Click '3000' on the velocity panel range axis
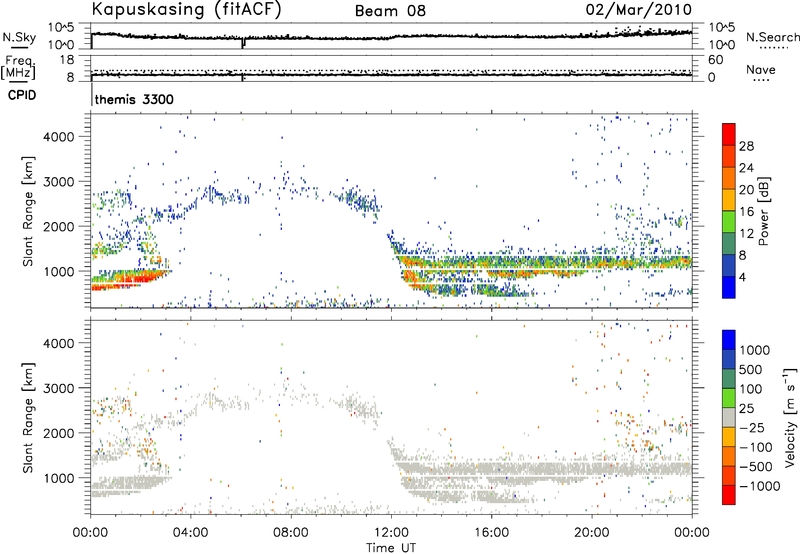The image size is (800, 554). 59,388
